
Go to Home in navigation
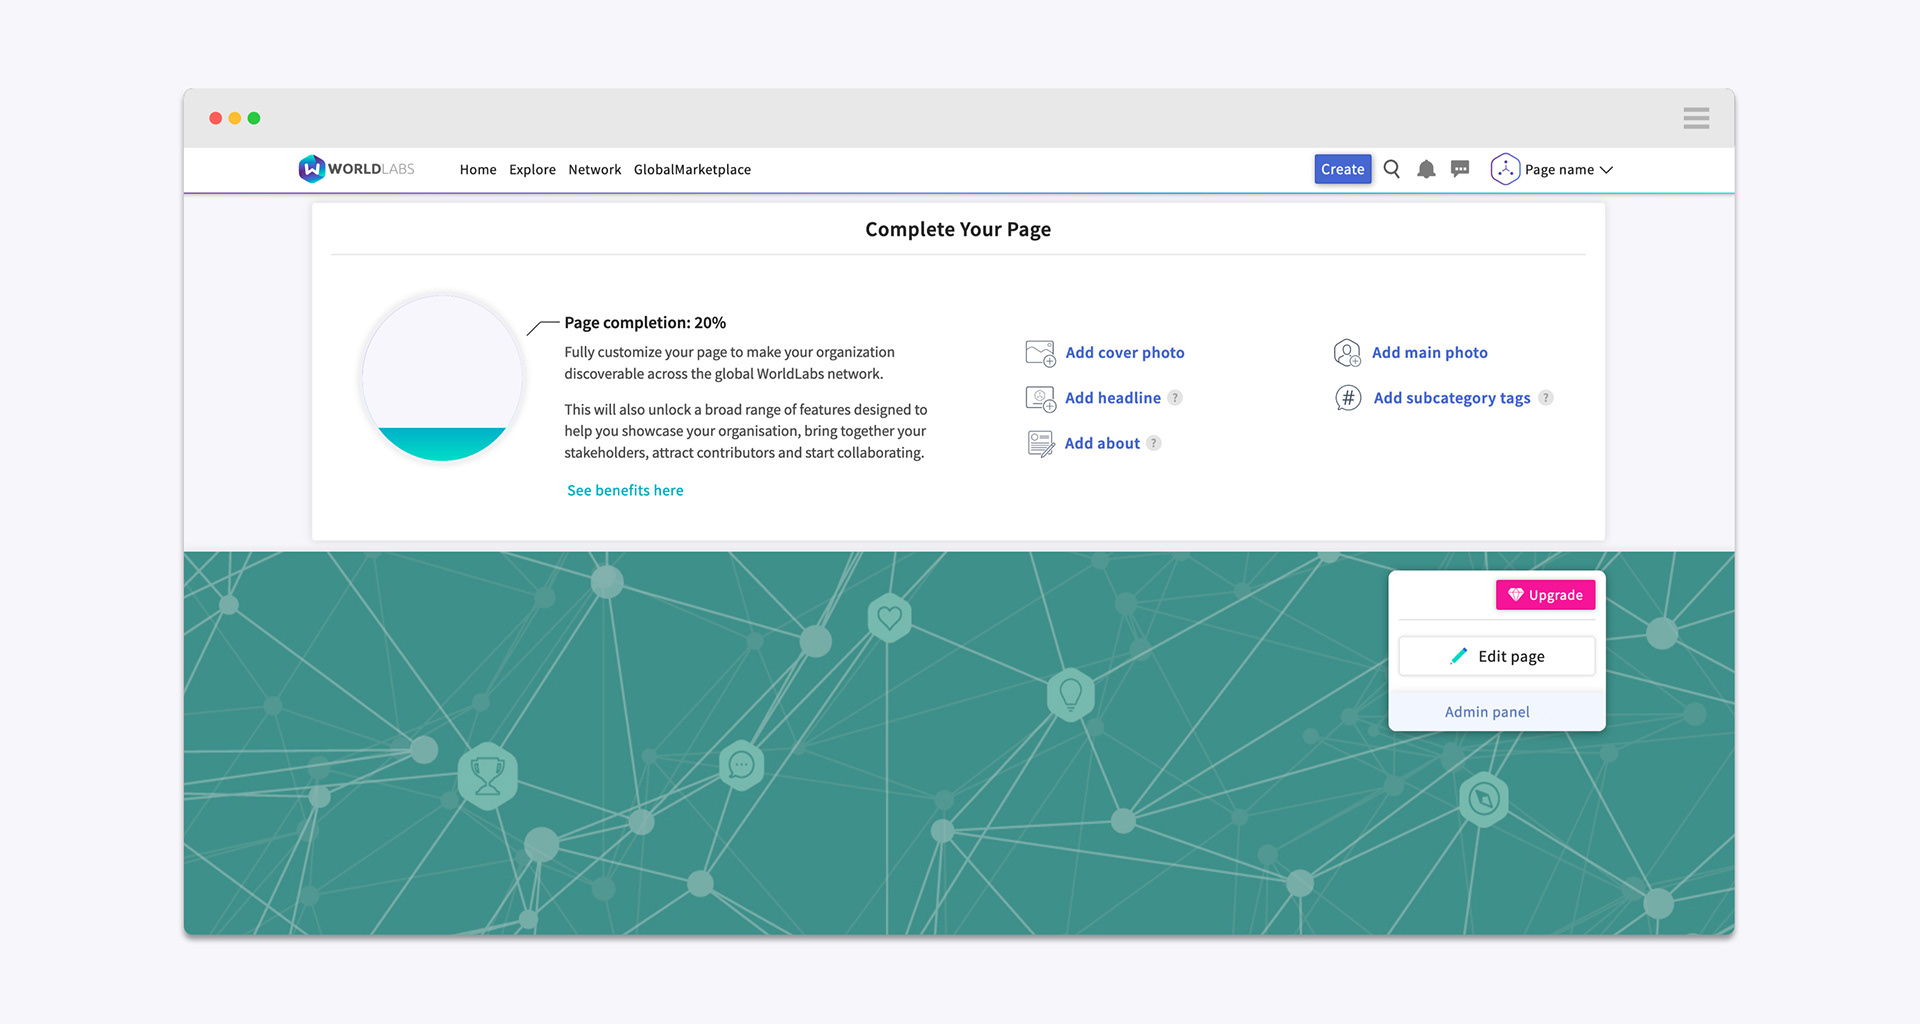pos(478,170)
